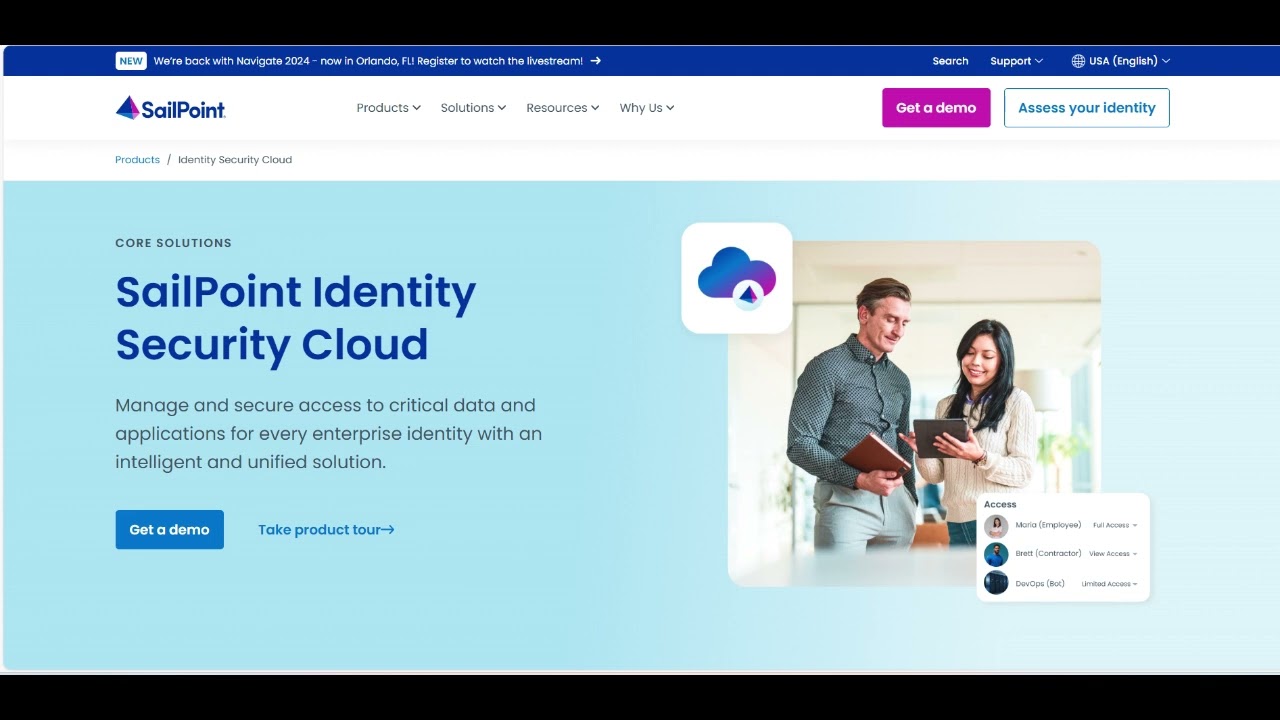
Task: Click the CORE SOLUTIONS label
Action: coord(173,243)
